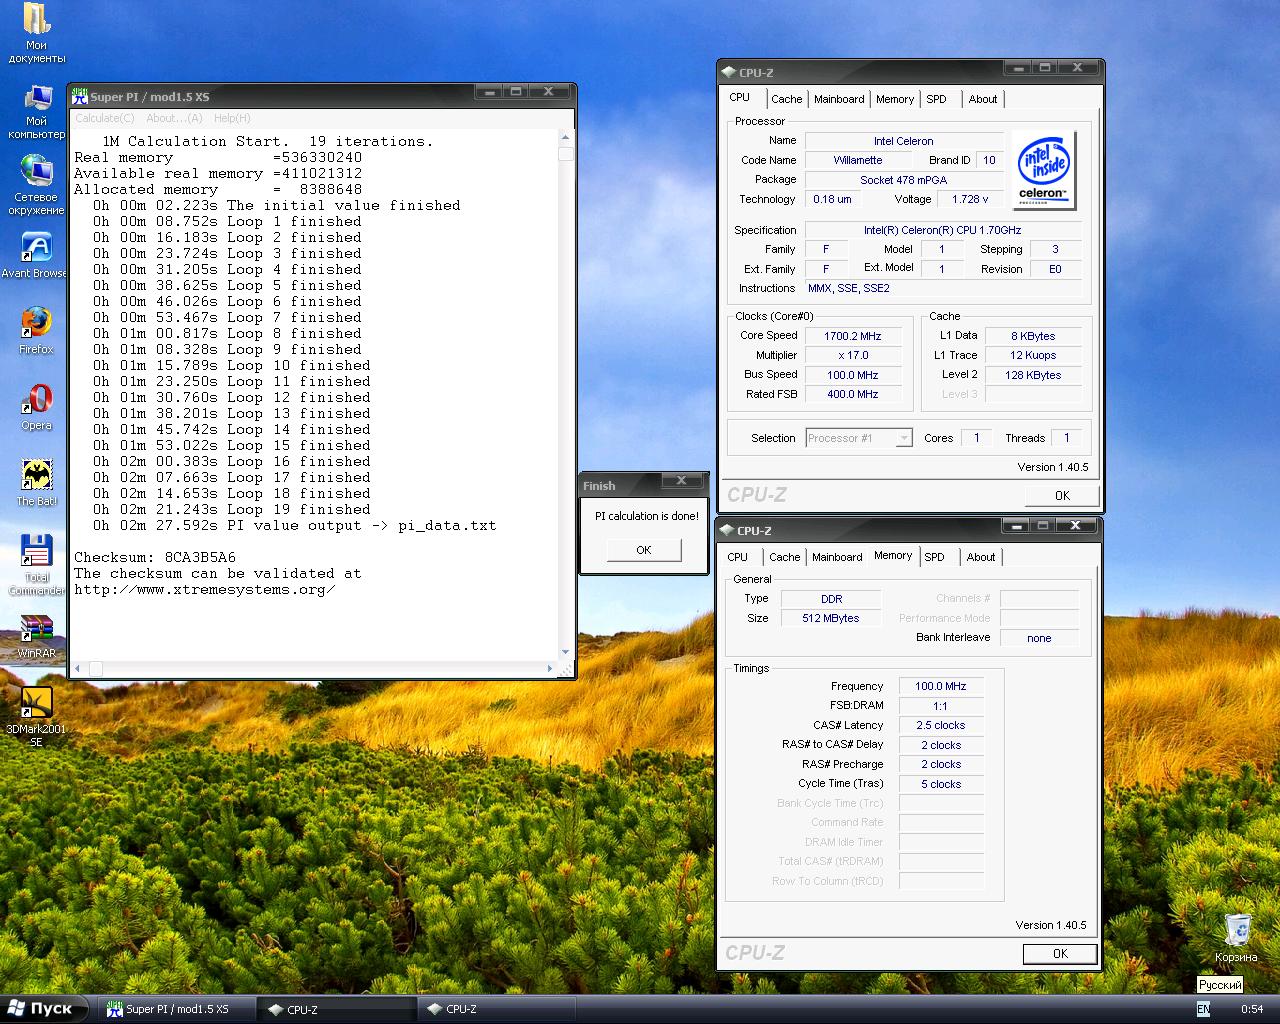Select first CPU-Z taskbar button
This screenshot has width=1280, height=1024.
[335, 1009]
